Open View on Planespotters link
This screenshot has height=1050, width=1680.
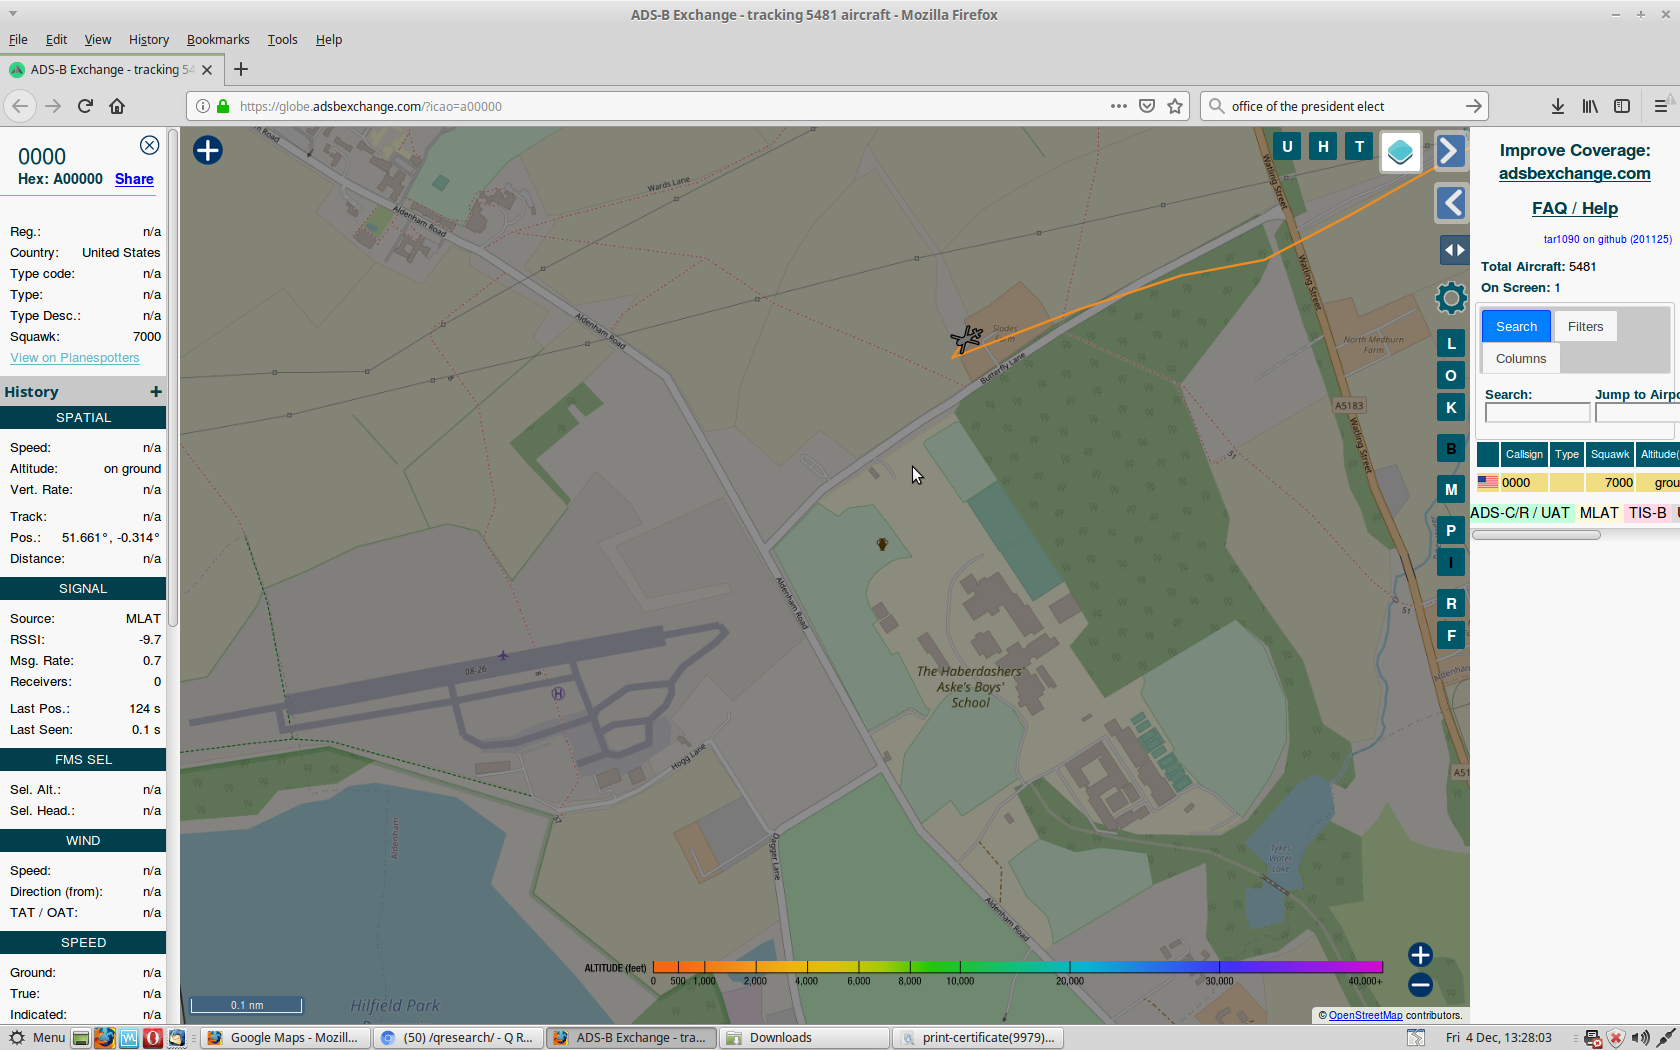click(75, 358)
